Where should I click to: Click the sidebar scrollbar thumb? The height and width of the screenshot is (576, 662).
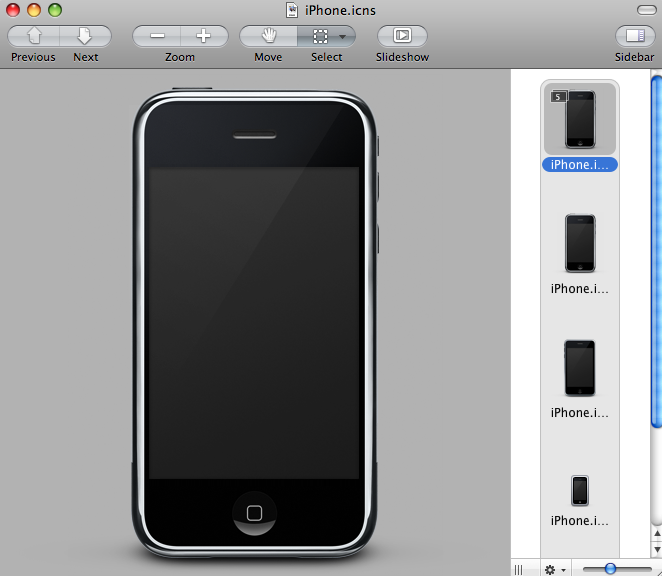click(x=657, y=252)
